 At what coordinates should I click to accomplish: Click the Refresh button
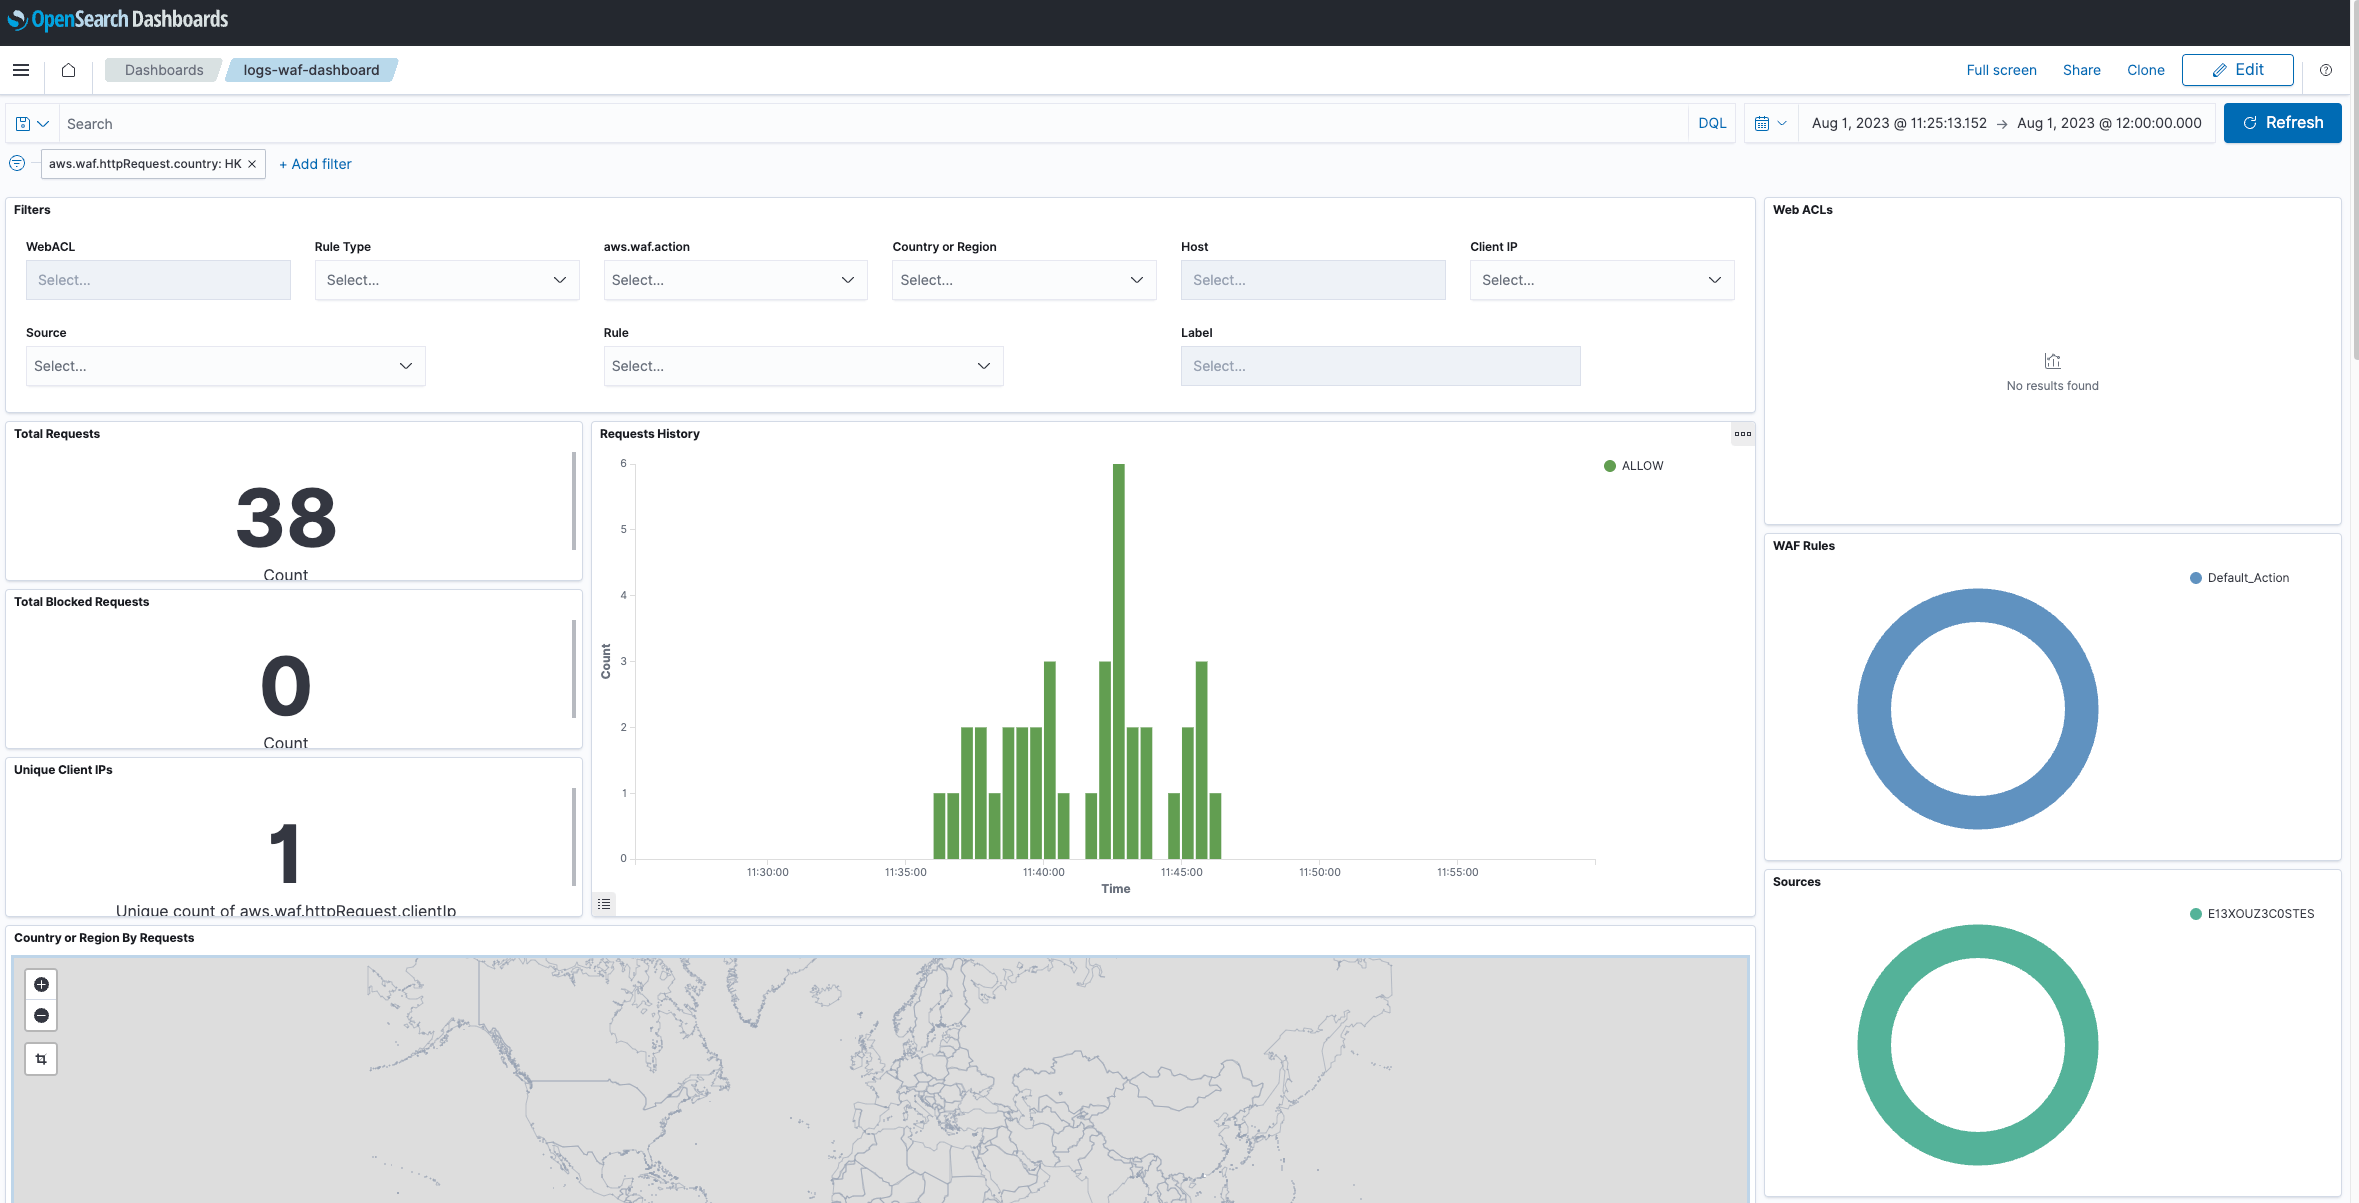coord(2282,123)
